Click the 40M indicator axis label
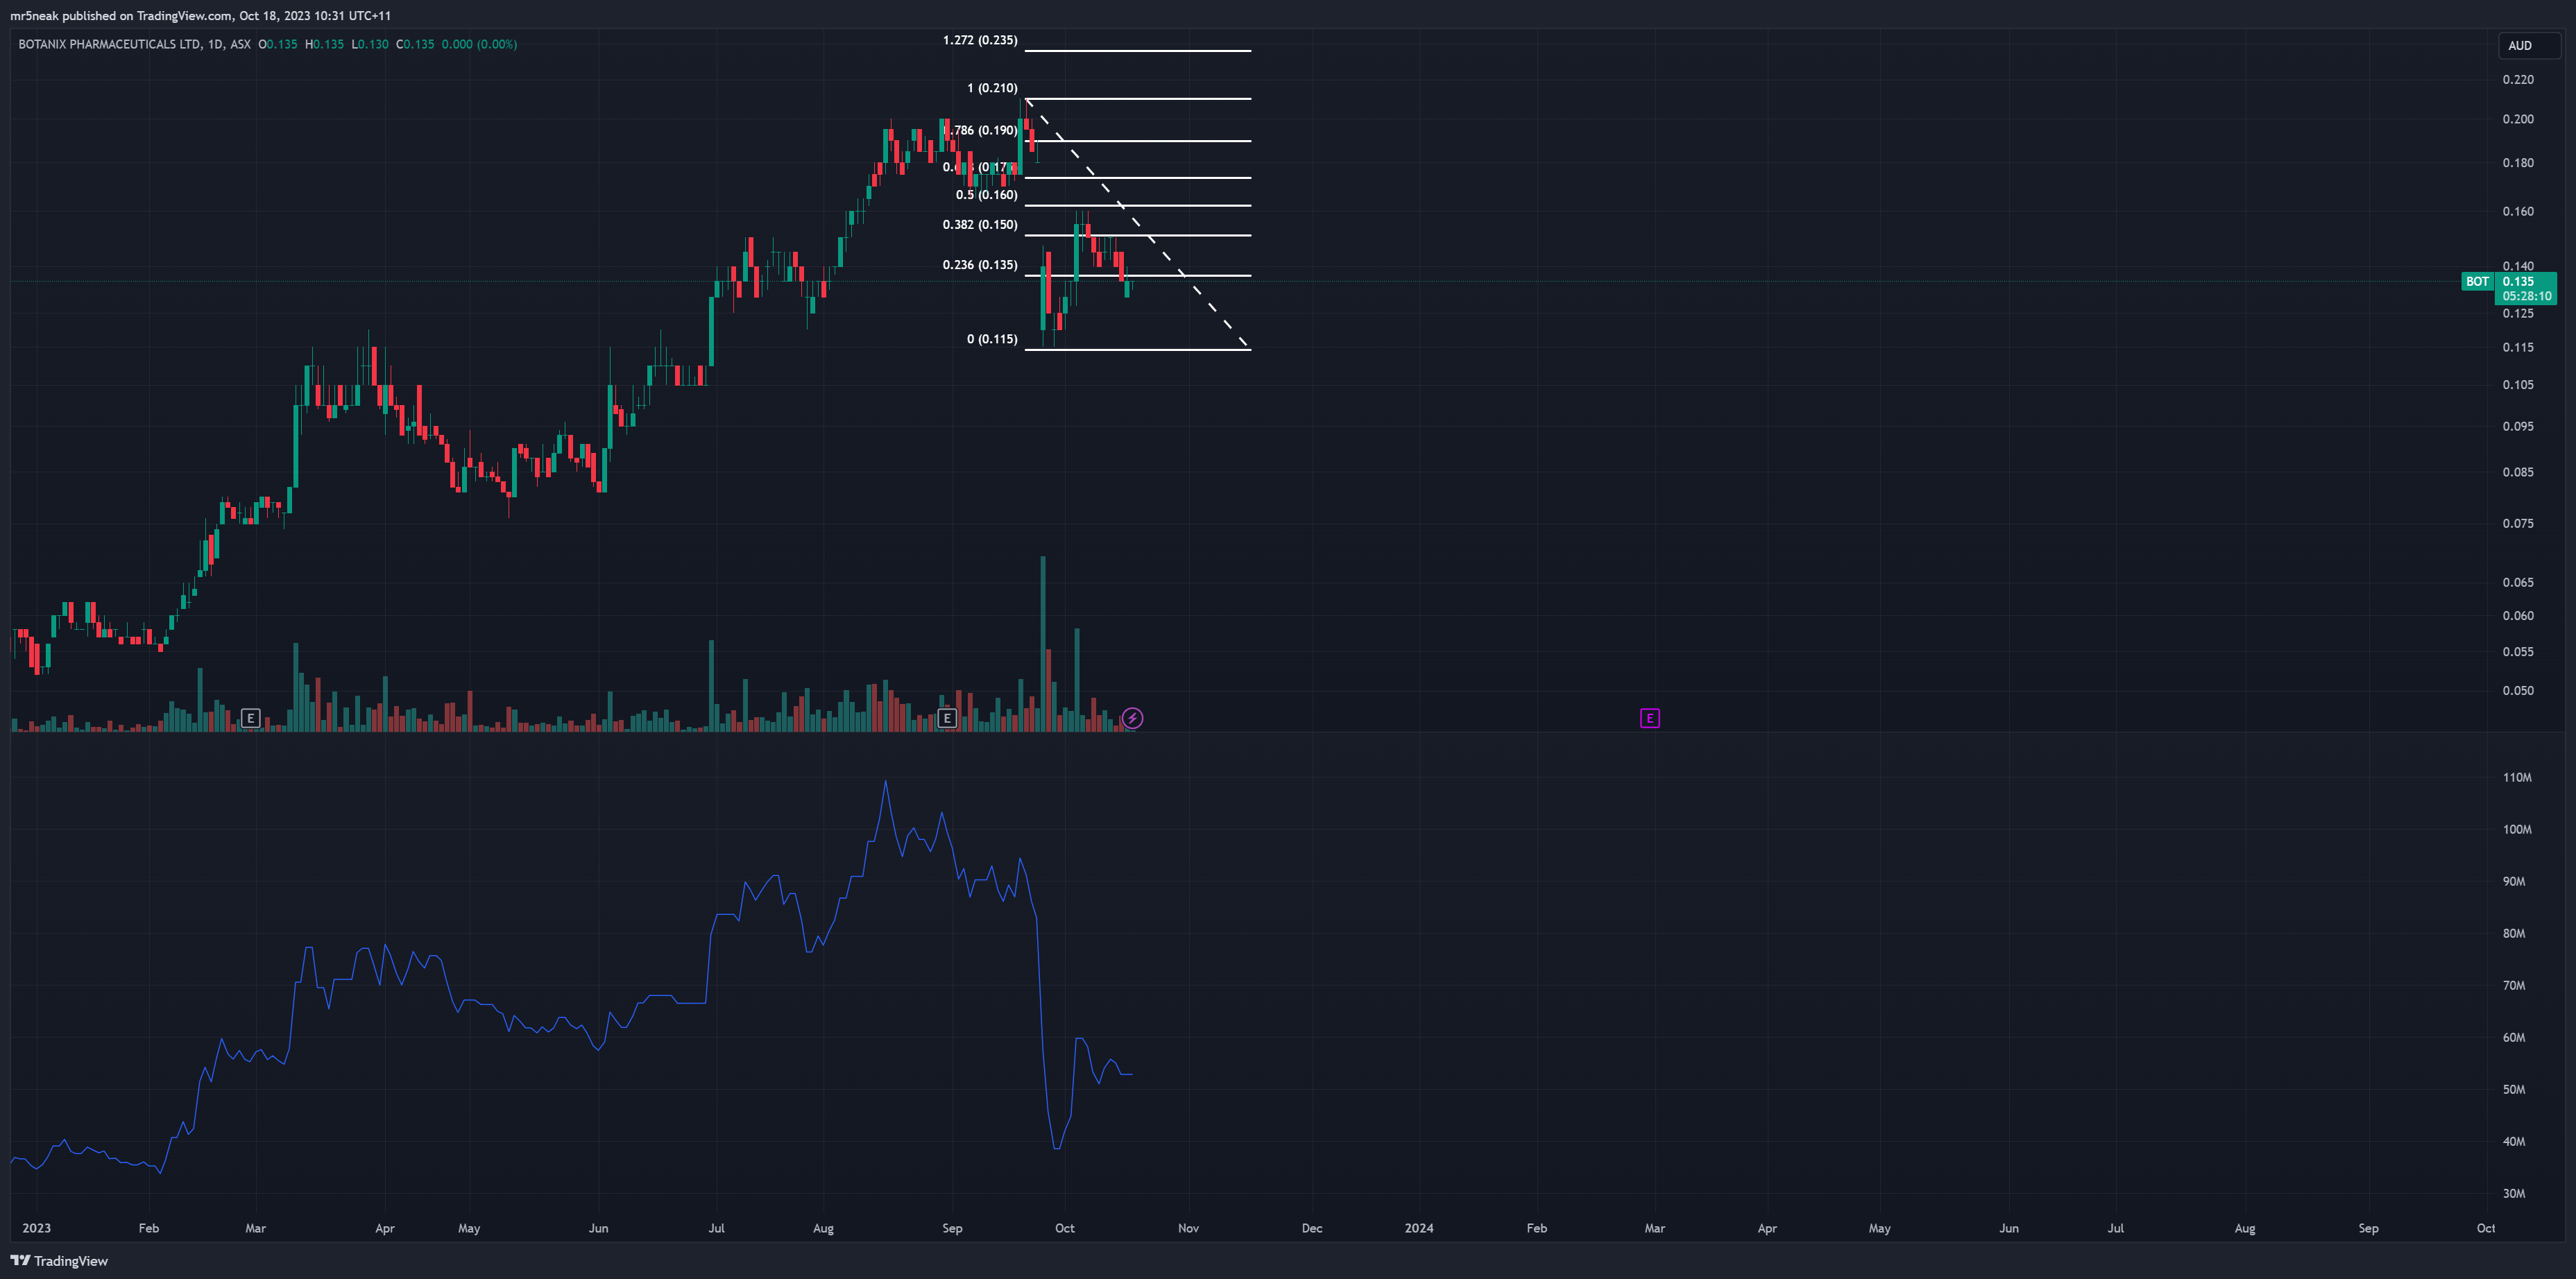Viewport: 2576px width, 1279px height. 2514,1141
